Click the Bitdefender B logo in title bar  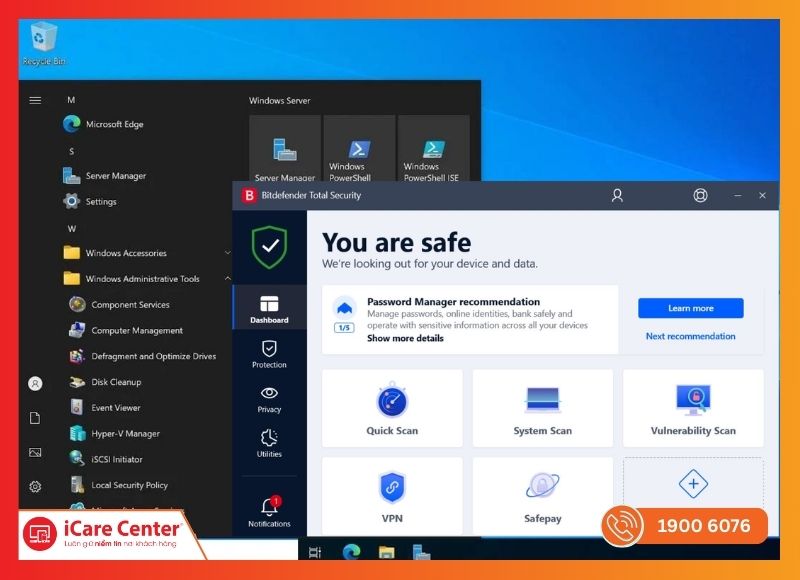(249, 195)
